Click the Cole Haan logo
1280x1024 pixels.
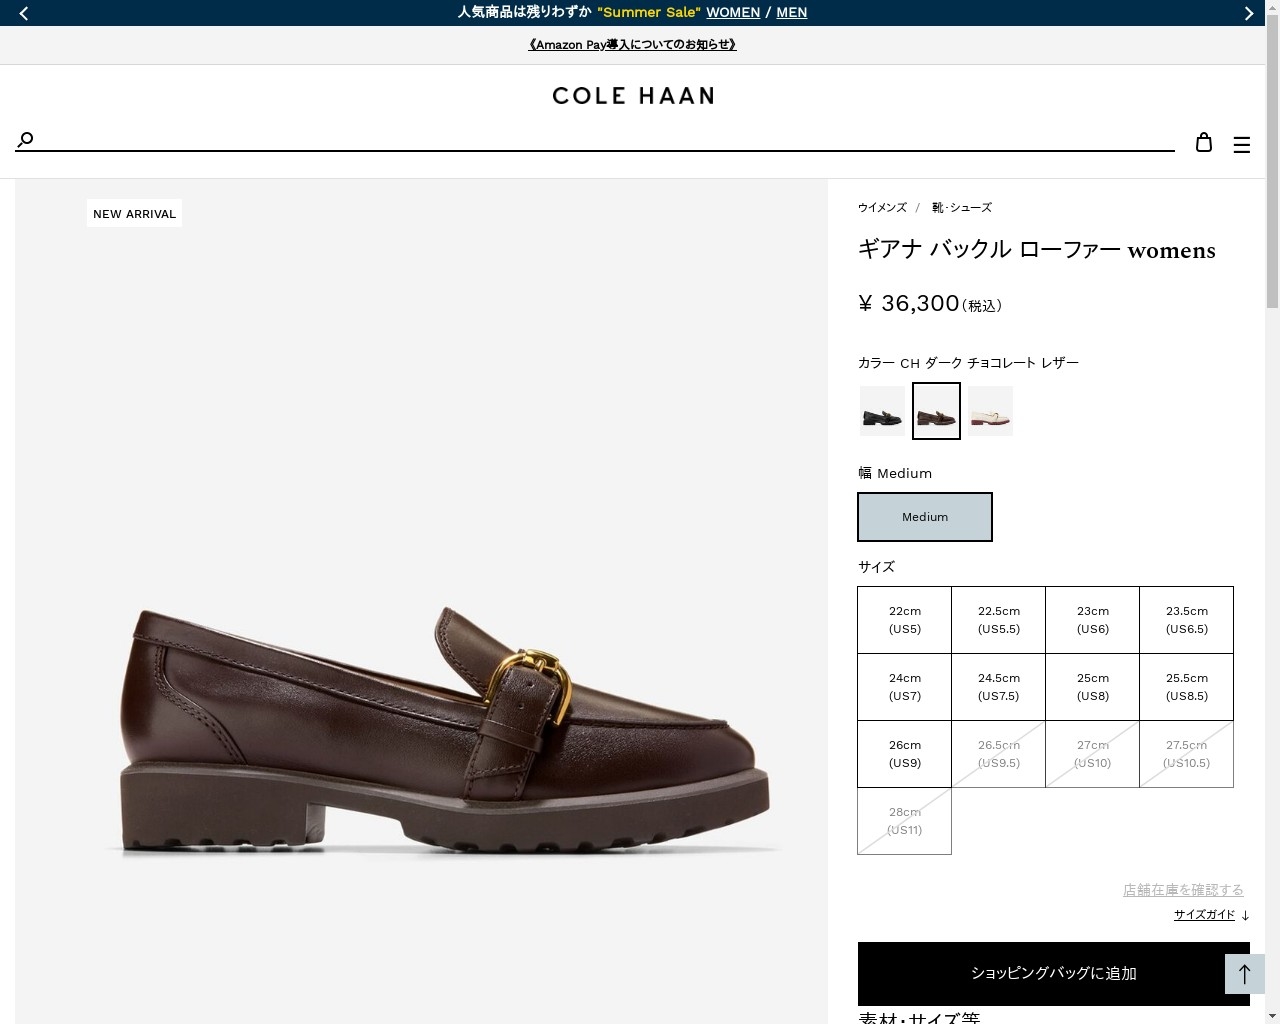[x=633, y=96]
